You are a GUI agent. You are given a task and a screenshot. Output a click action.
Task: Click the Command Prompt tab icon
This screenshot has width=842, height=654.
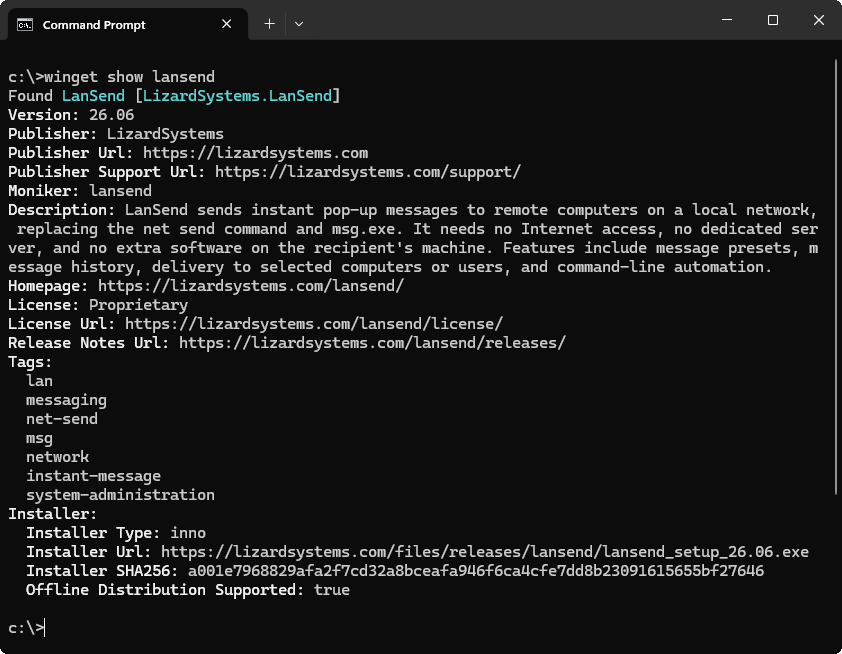(25, 25)
